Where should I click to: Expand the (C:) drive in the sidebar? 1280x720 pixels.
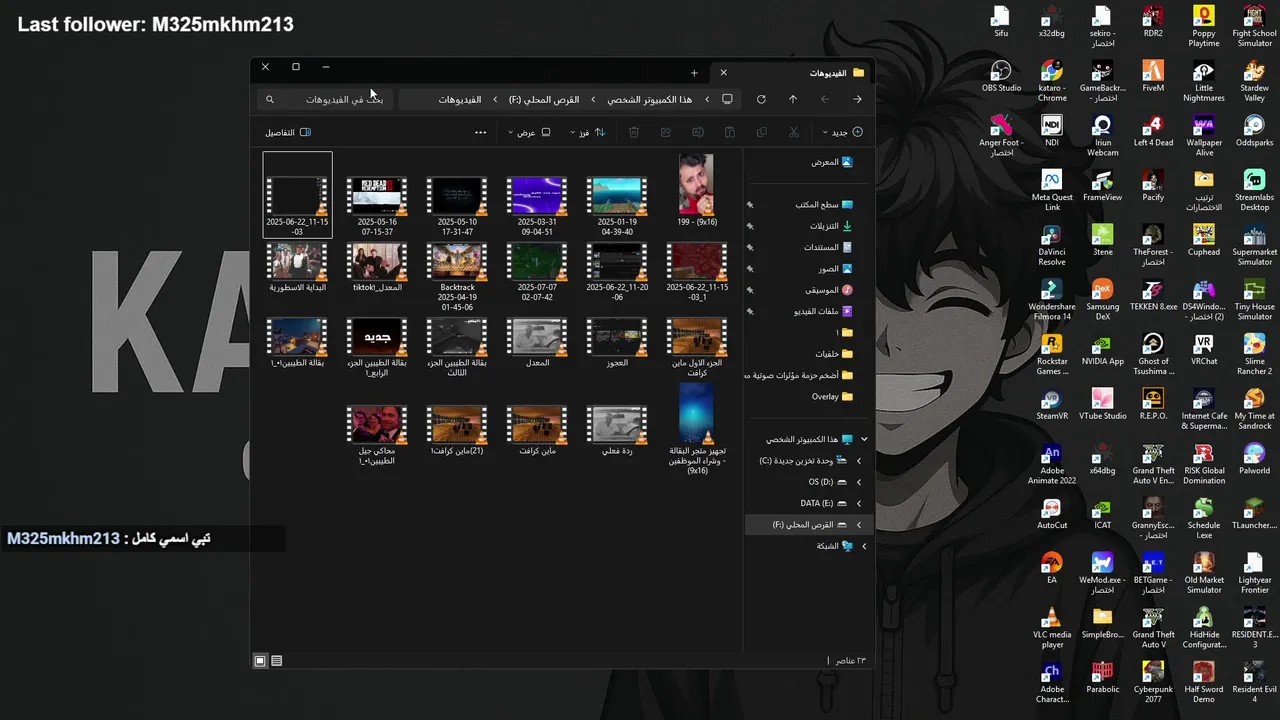(858, 461)
